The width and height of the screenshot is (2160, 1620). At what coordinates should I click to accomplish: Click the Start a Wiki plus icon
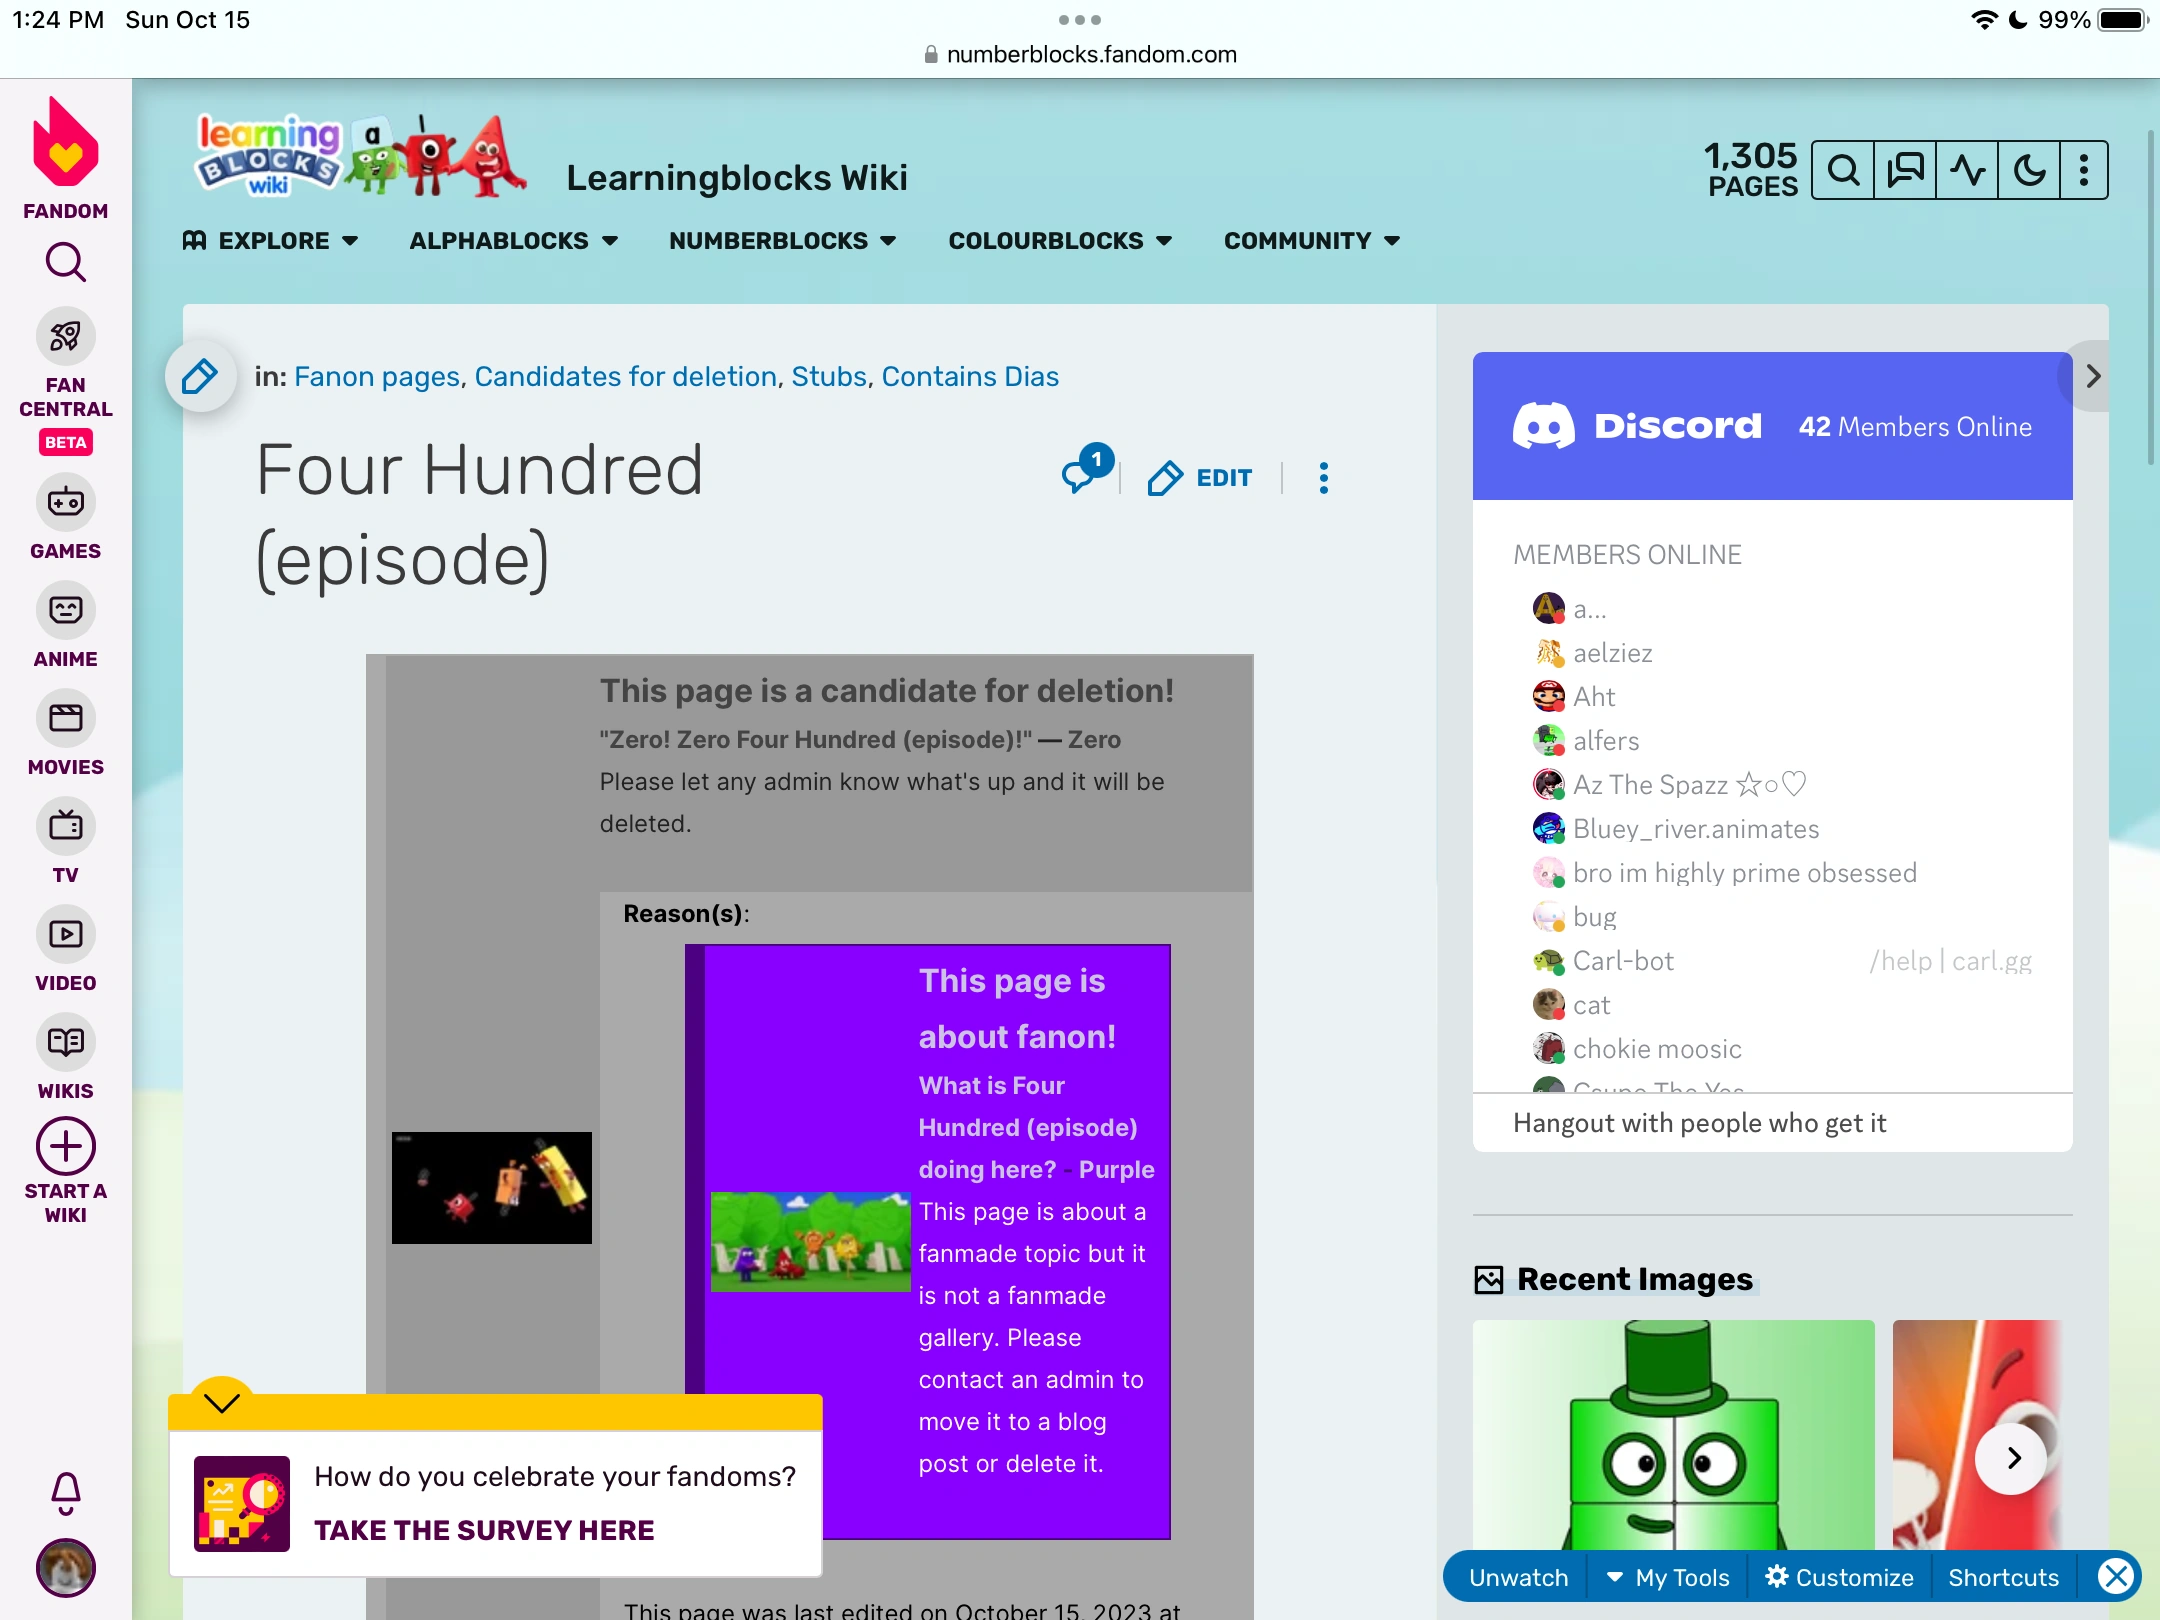[x=66, y=1146]
